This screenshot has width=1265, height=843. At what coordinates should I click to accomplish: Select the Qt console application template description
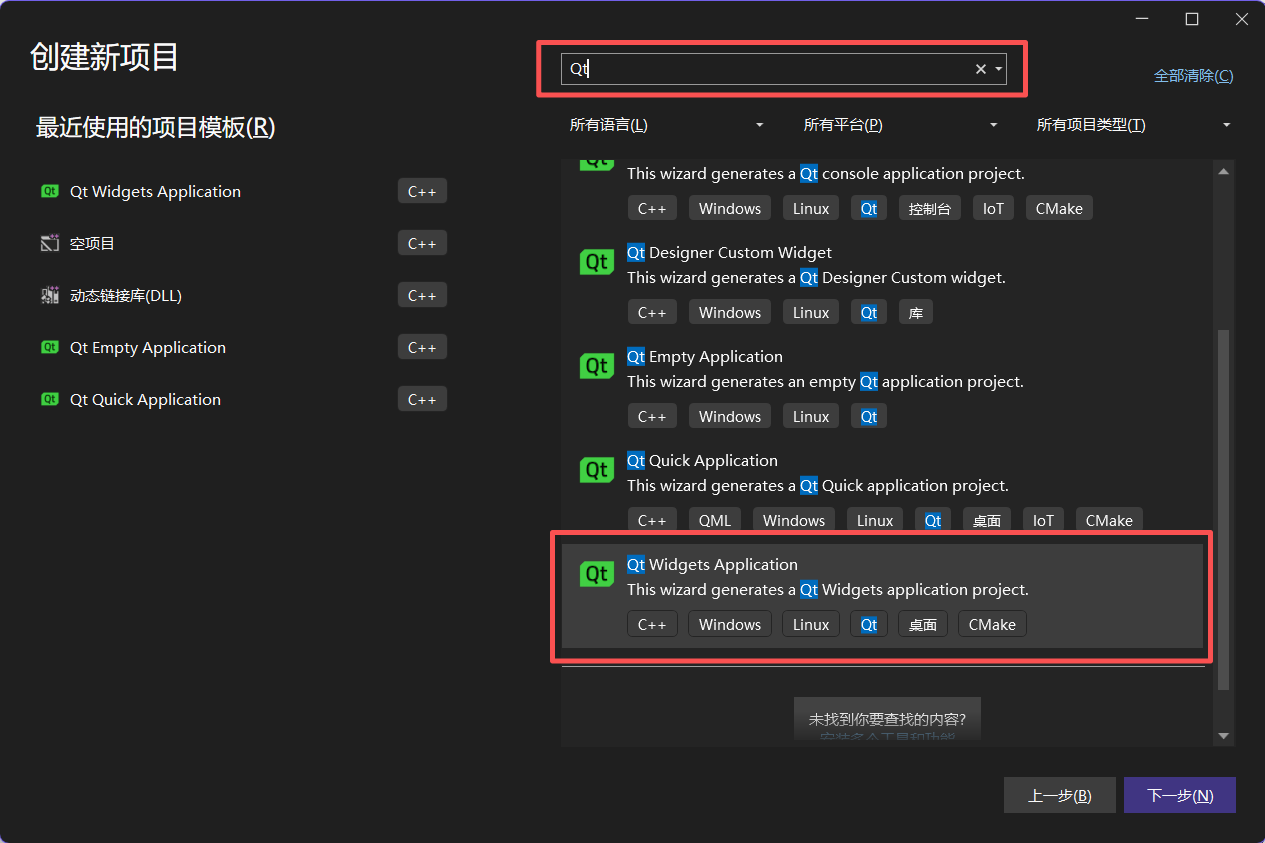(826, 174)
